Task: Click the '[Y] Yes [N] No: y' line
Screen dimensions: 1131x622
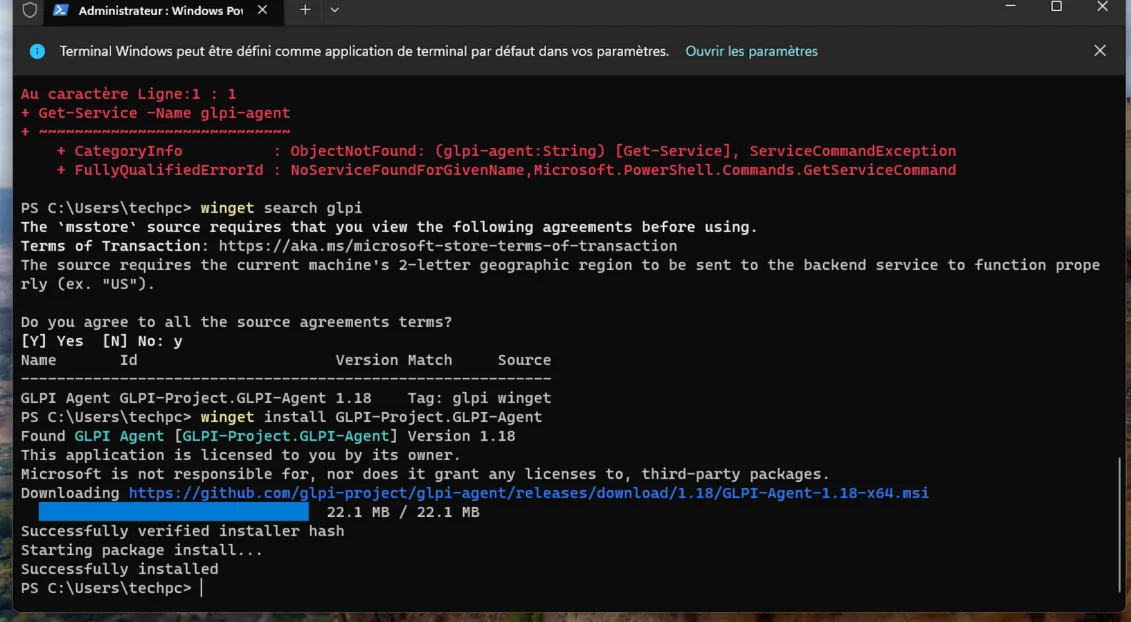Action: pyautogui.click(x=102, y=341)
